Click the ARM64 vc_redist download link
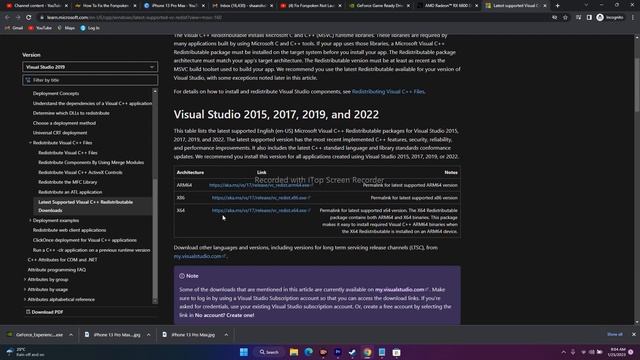Viewport: 640px width, 360px height. 261,185
